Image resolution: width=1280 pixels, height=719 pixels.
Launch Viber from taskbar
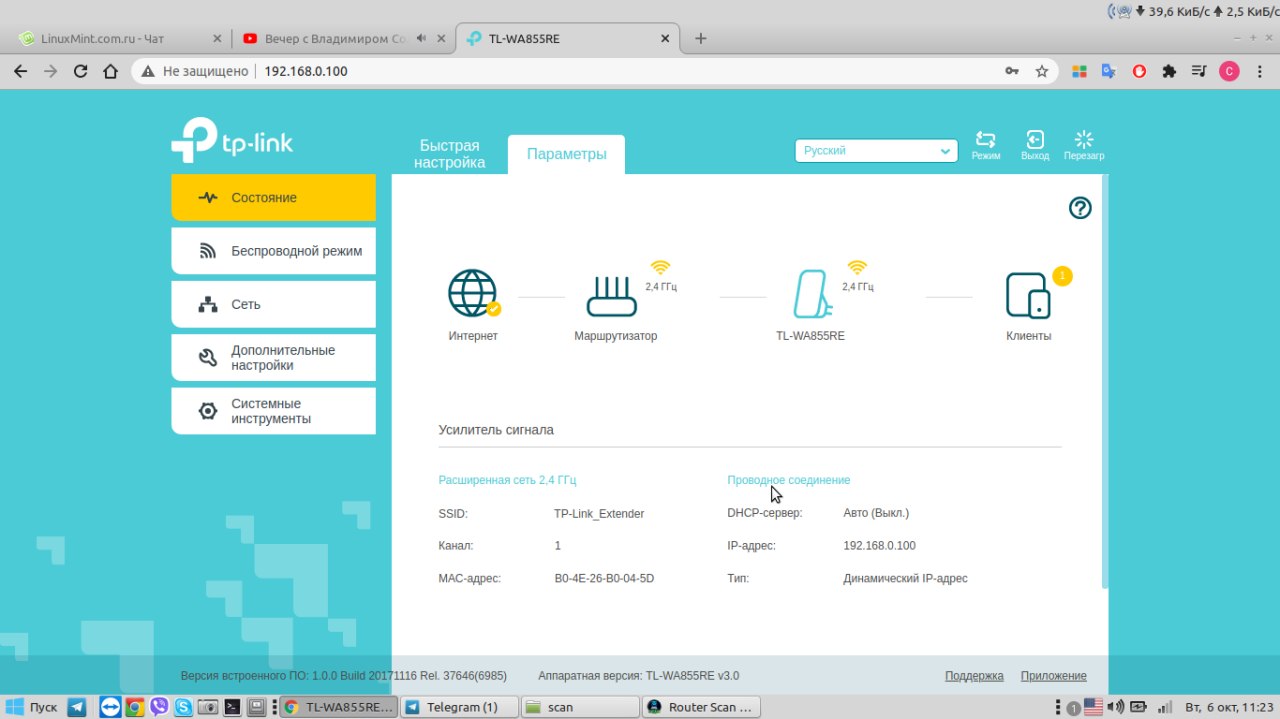click(x=159, y=707)
